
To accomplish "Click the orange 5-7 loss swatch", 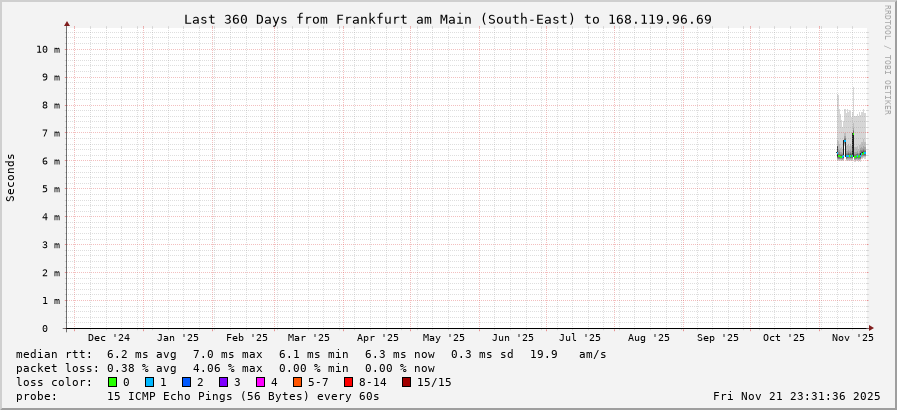I will (298, 382).
